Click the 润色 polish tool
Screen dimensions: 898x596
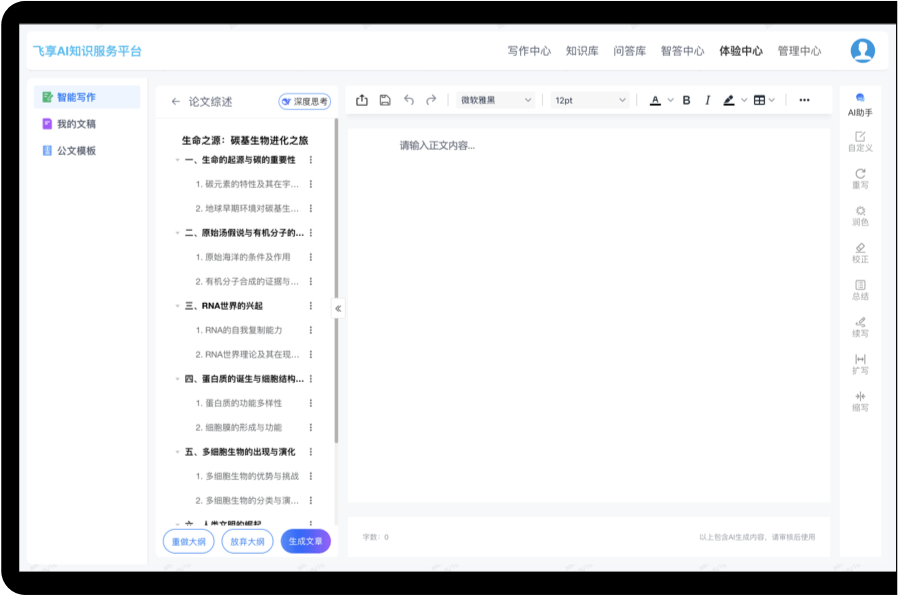point(860,216)
